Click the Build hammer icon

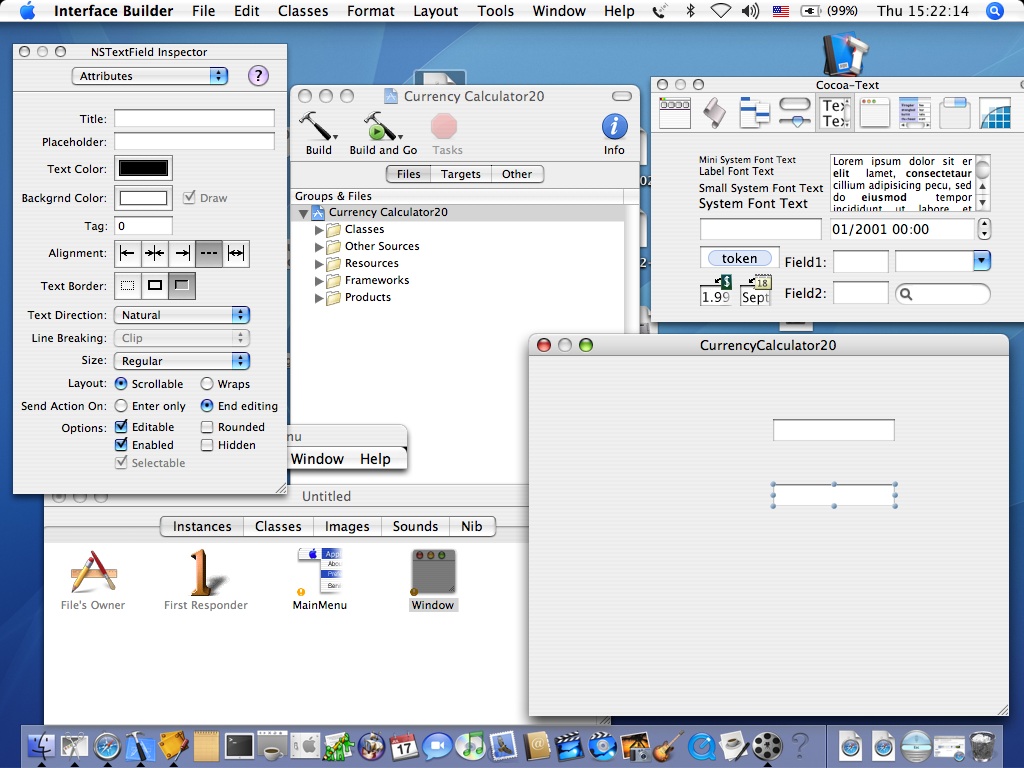point(318,126)
